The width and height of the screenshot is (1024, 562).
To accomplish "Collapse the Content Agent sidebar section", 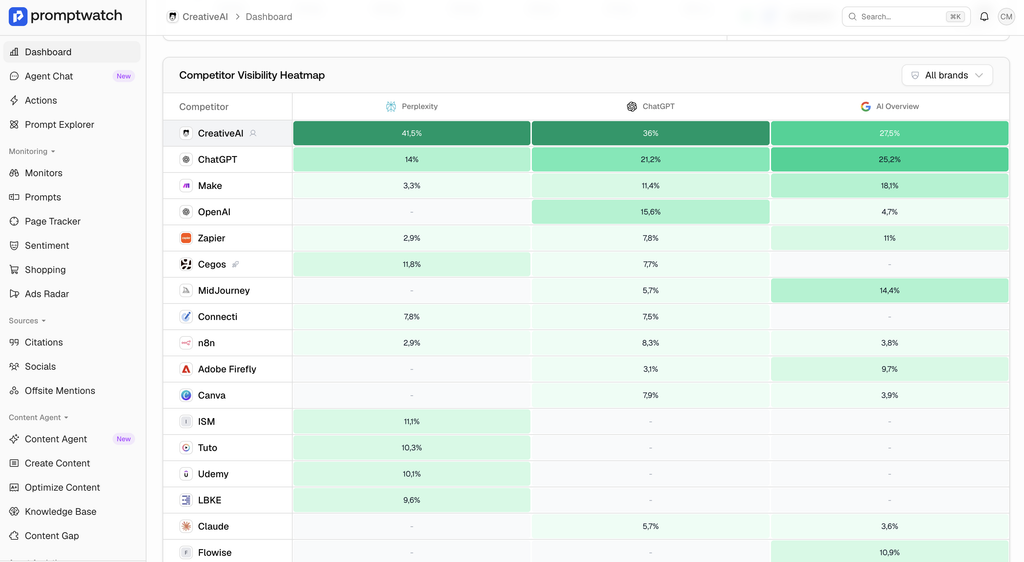I will (x=38, y=418).
